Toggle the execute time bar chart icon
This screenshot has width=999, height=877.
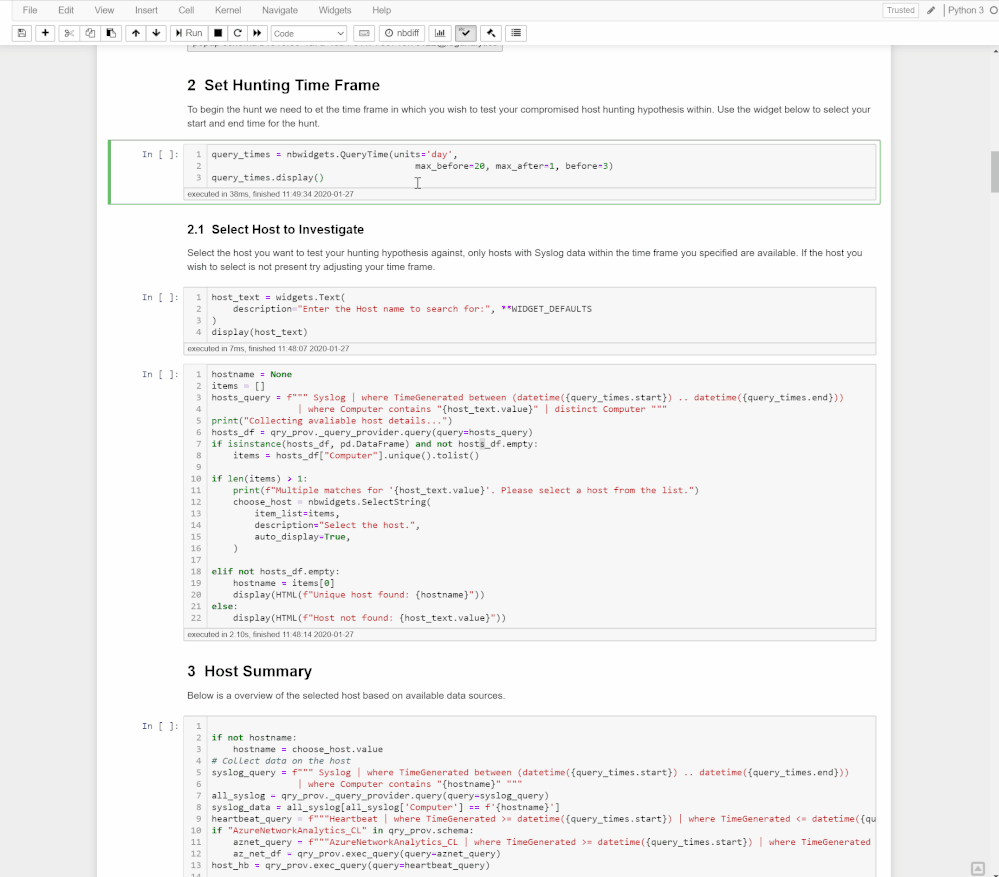pos(440,33)
